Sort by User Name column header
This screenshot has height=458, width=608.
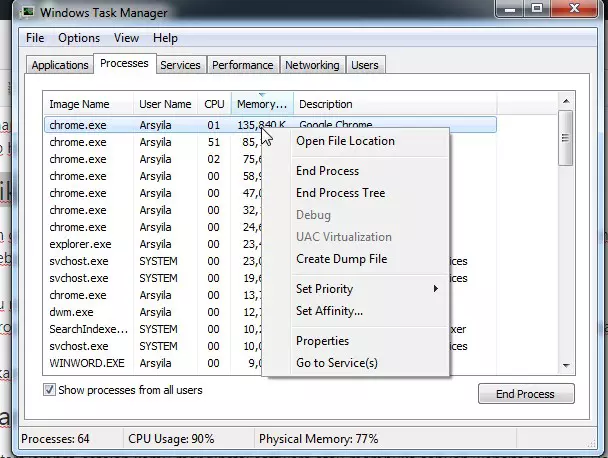pyautogui.click(x=166, y=104)
